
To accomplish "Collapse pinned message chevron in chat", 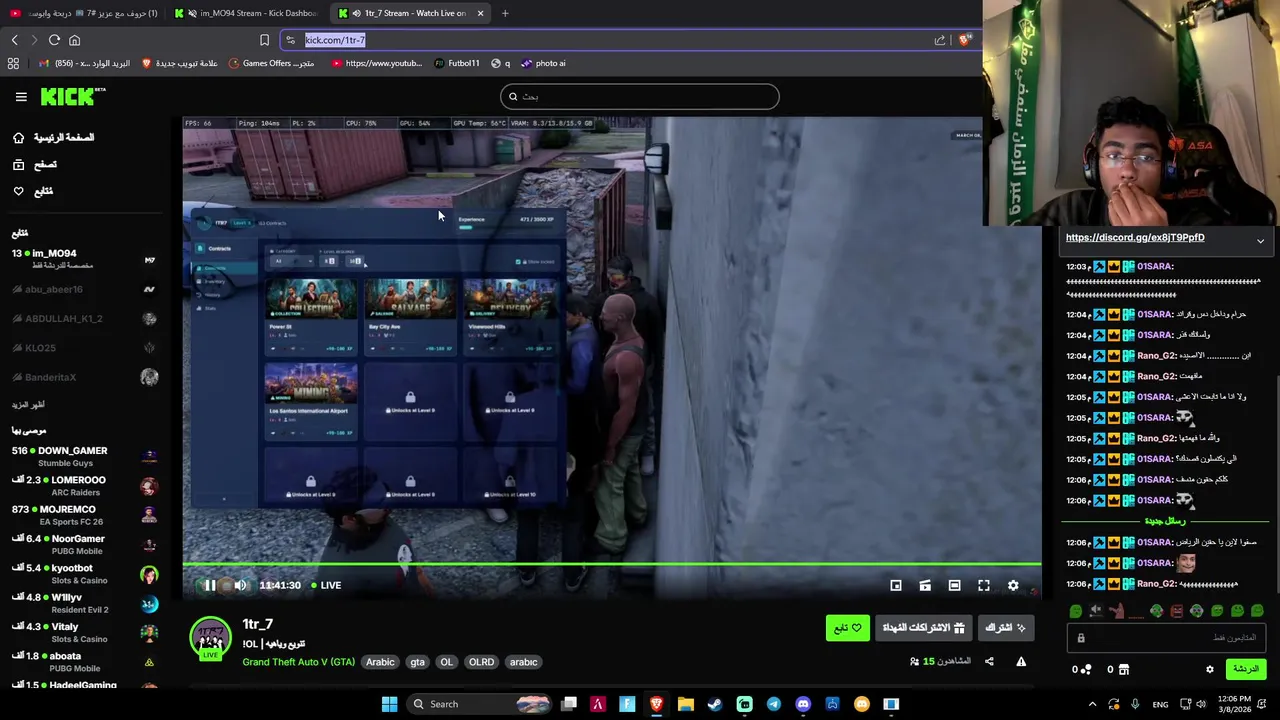I will pyautogui.click(x=1260, y=241).
